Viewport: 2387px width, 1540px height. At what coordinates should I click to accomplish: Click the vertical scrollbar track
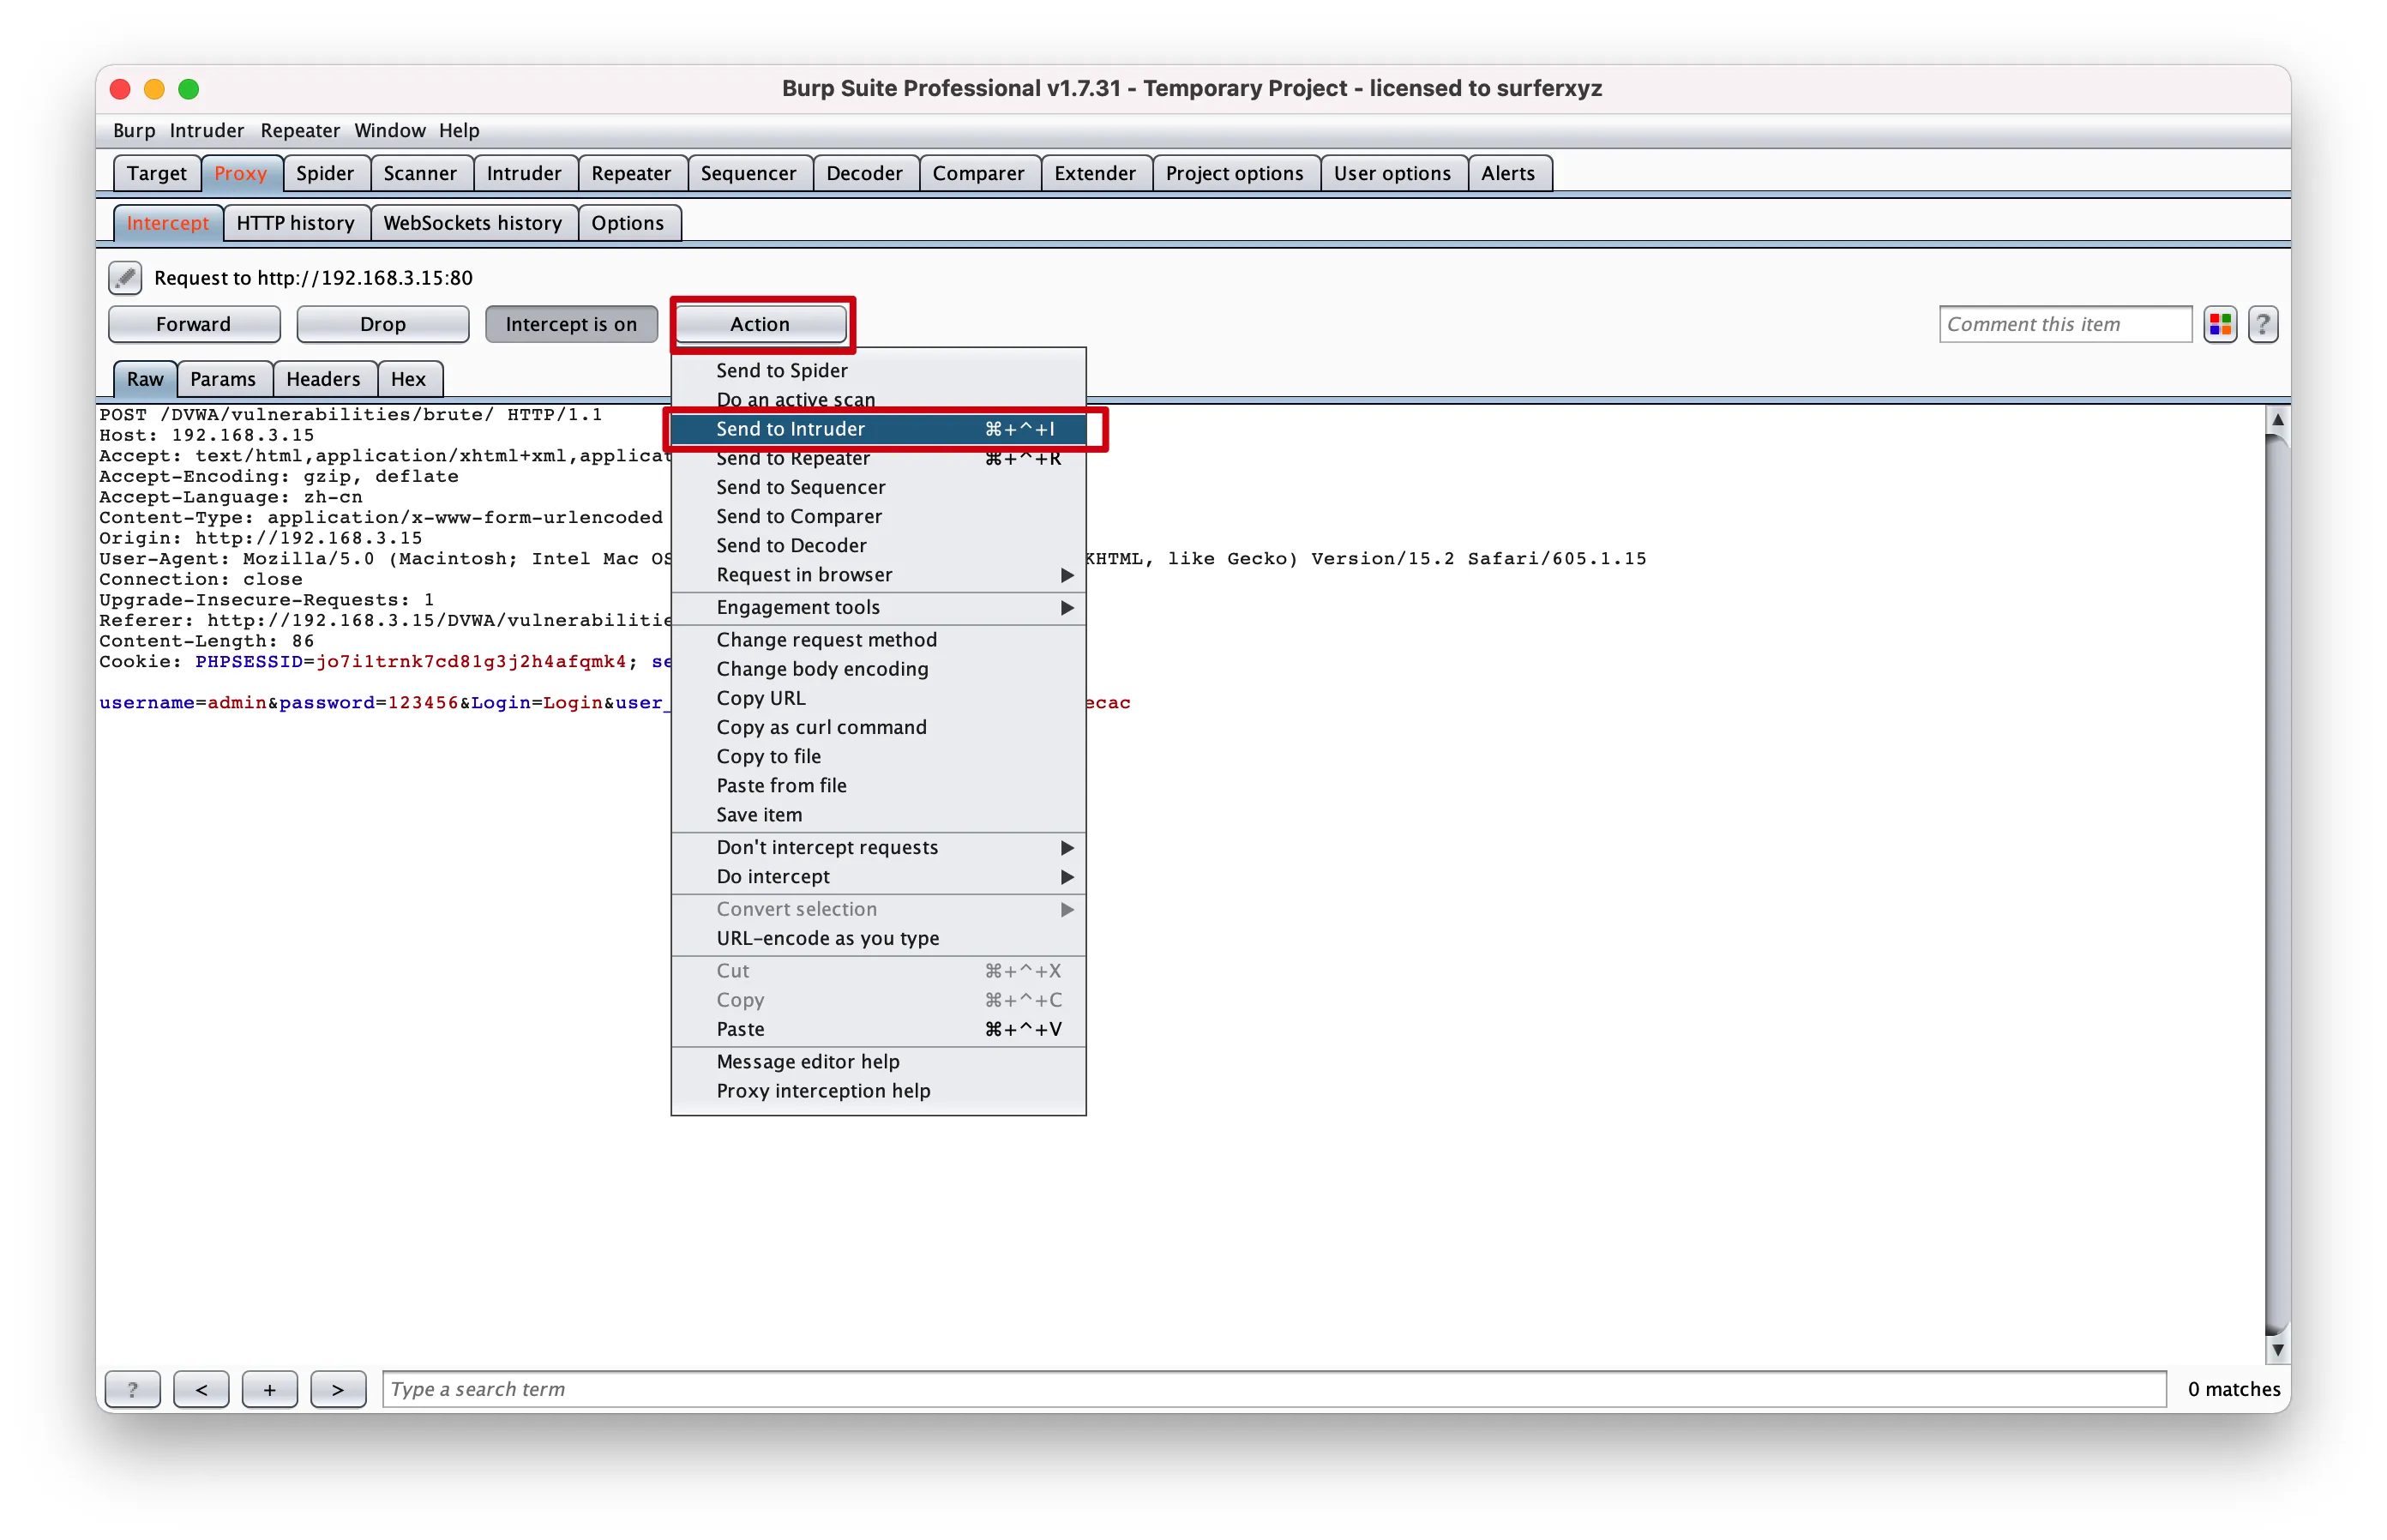coord(2277,884)
